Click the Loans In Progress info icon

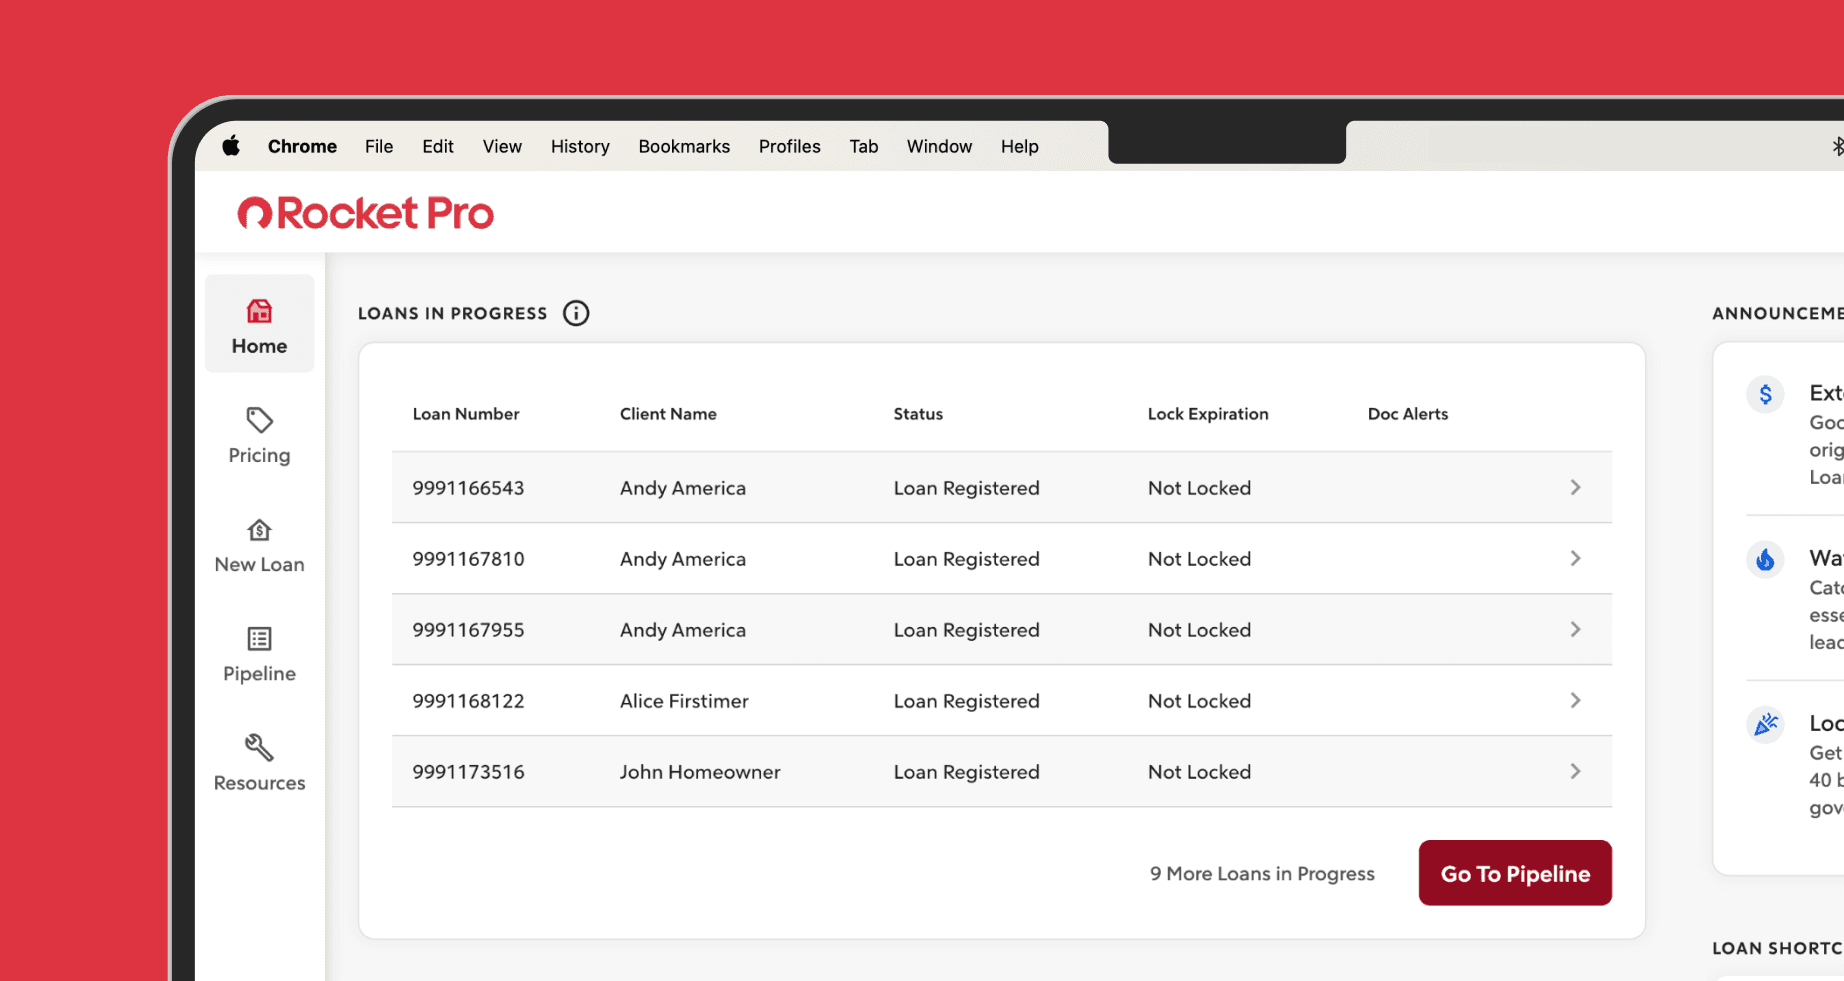point(576,313)
